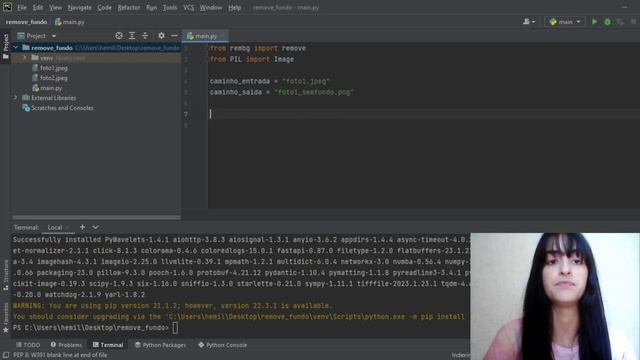Click the run with coverage icon
This screenshot has width=640, height=360.
(620, 22)
